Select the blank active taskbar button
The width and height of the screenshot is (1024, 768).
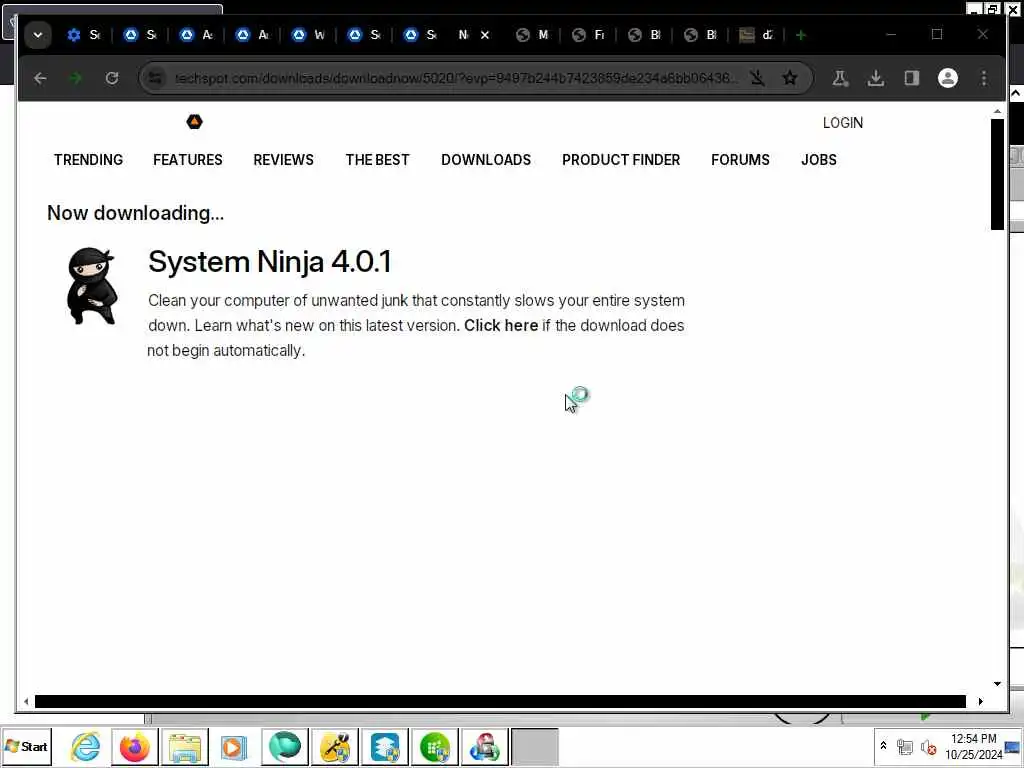coord(534,746)
